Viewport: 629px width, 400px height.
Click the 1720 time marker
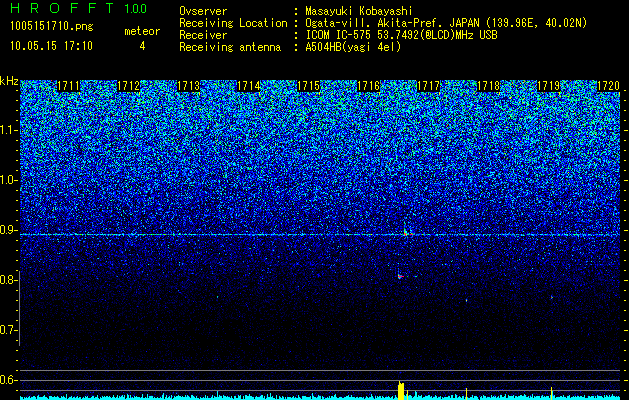(x=609, y=86)
